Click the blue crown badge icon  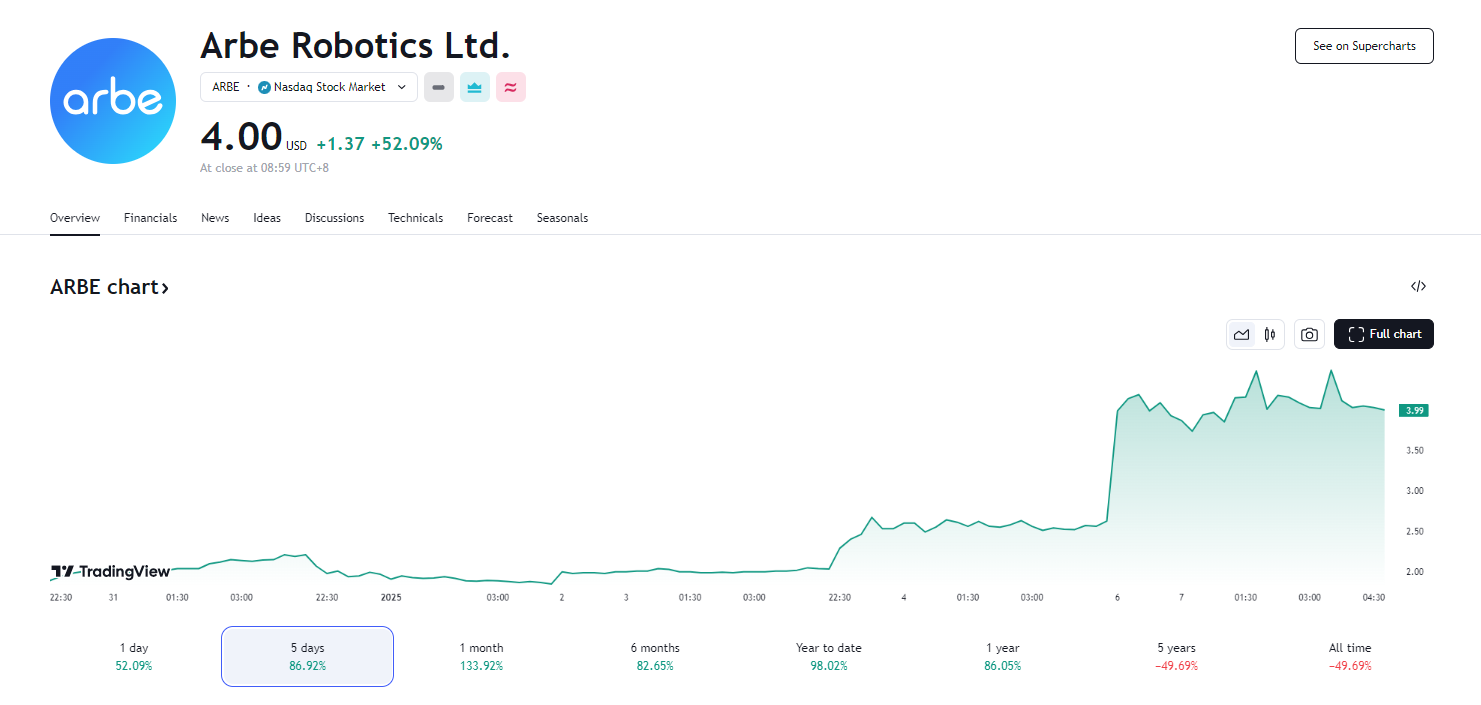pyautogui.click(x=475, y=87)
